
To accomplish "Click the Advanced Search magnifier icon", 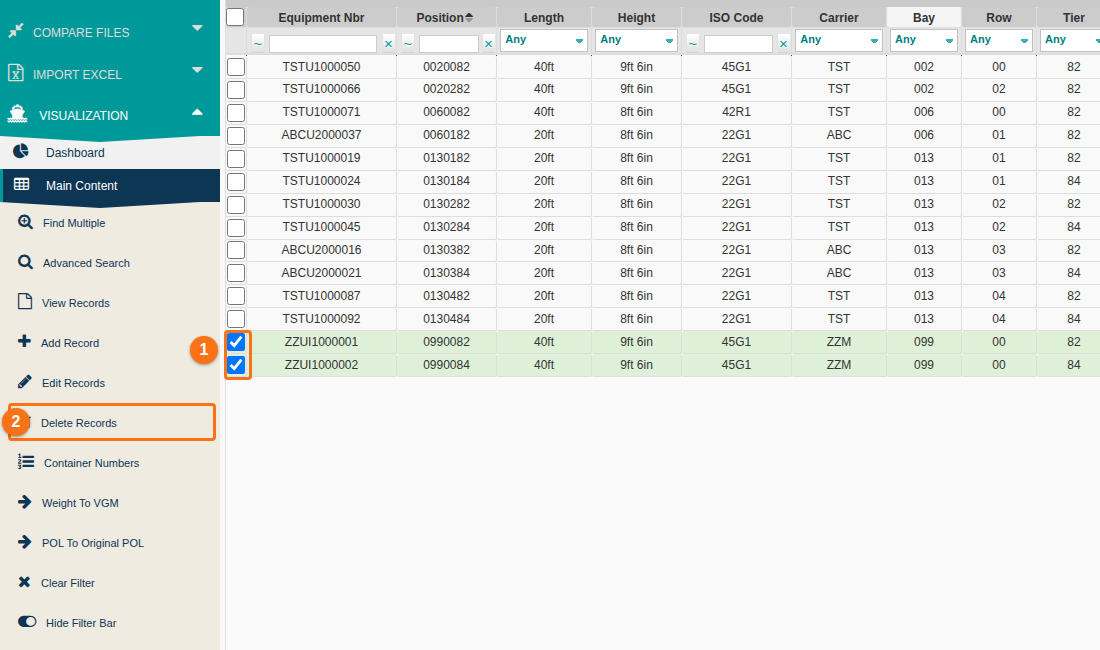I will pyautogui.click(x=25, y=262).
